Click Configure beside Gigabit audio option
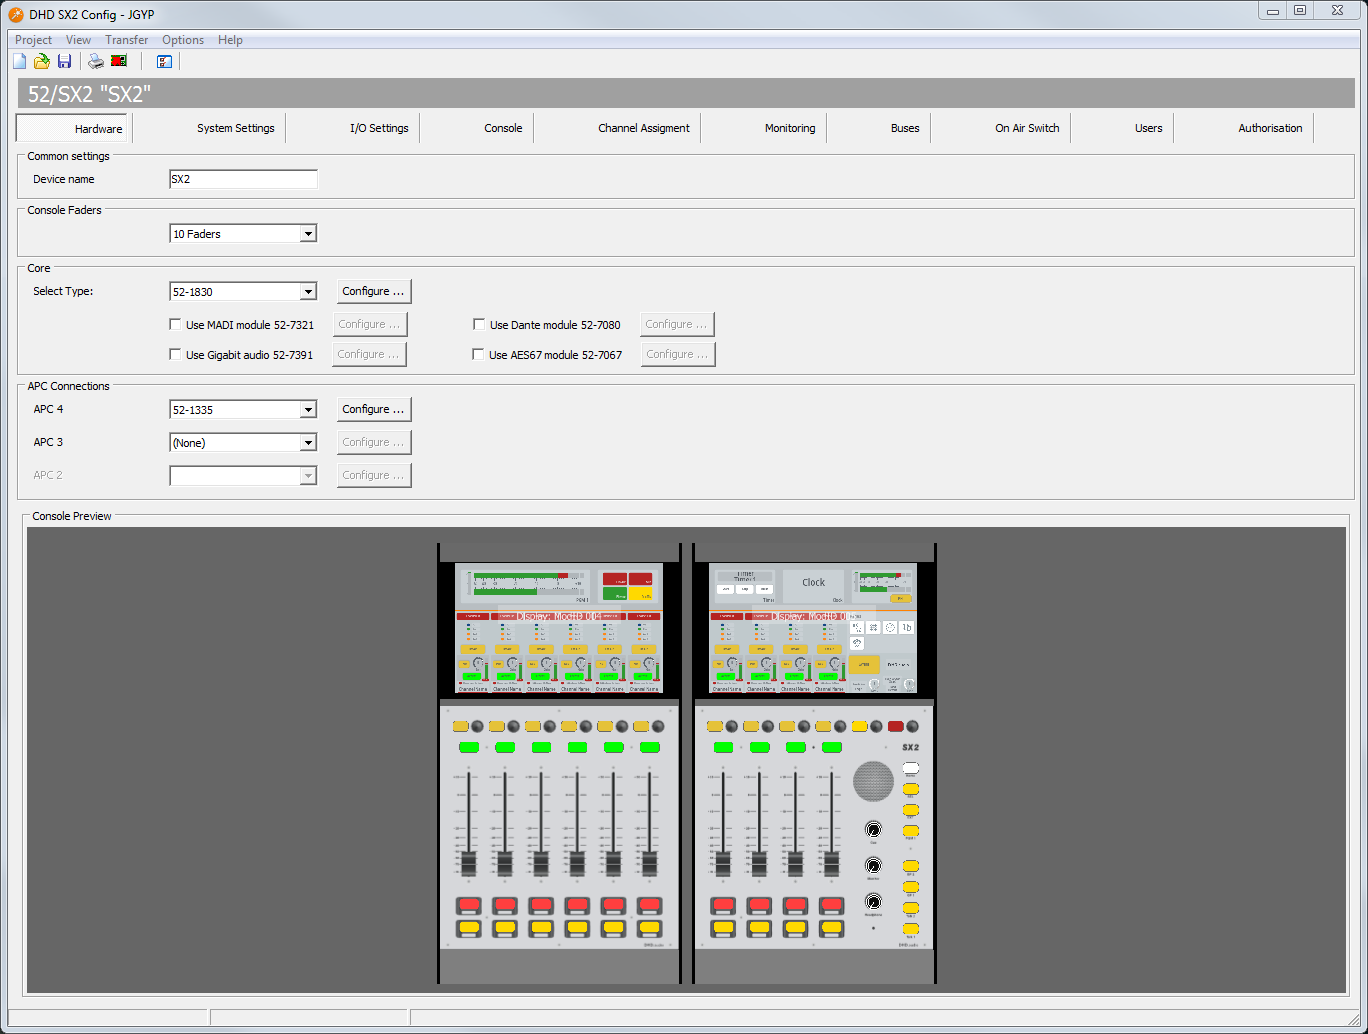1368x1034 pixels. 369,354
